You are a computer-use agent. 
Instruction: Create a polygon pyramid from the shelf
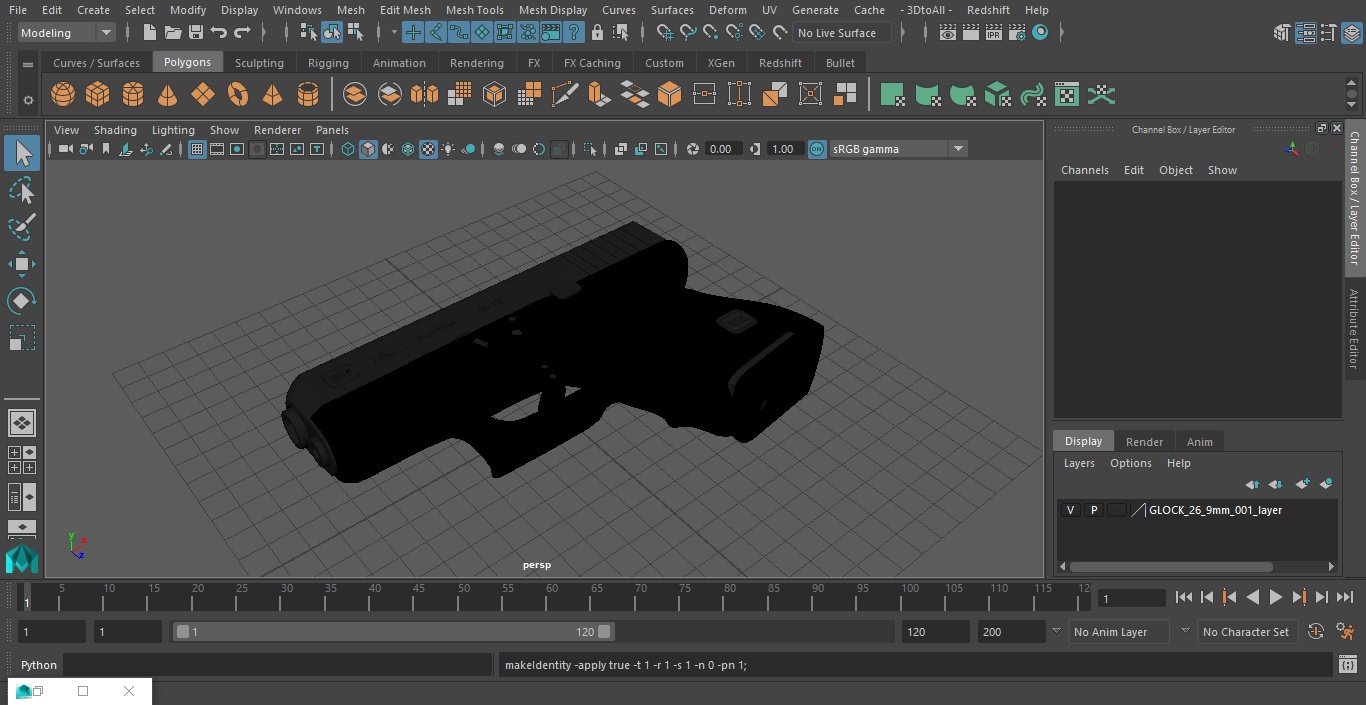point(272,95)
